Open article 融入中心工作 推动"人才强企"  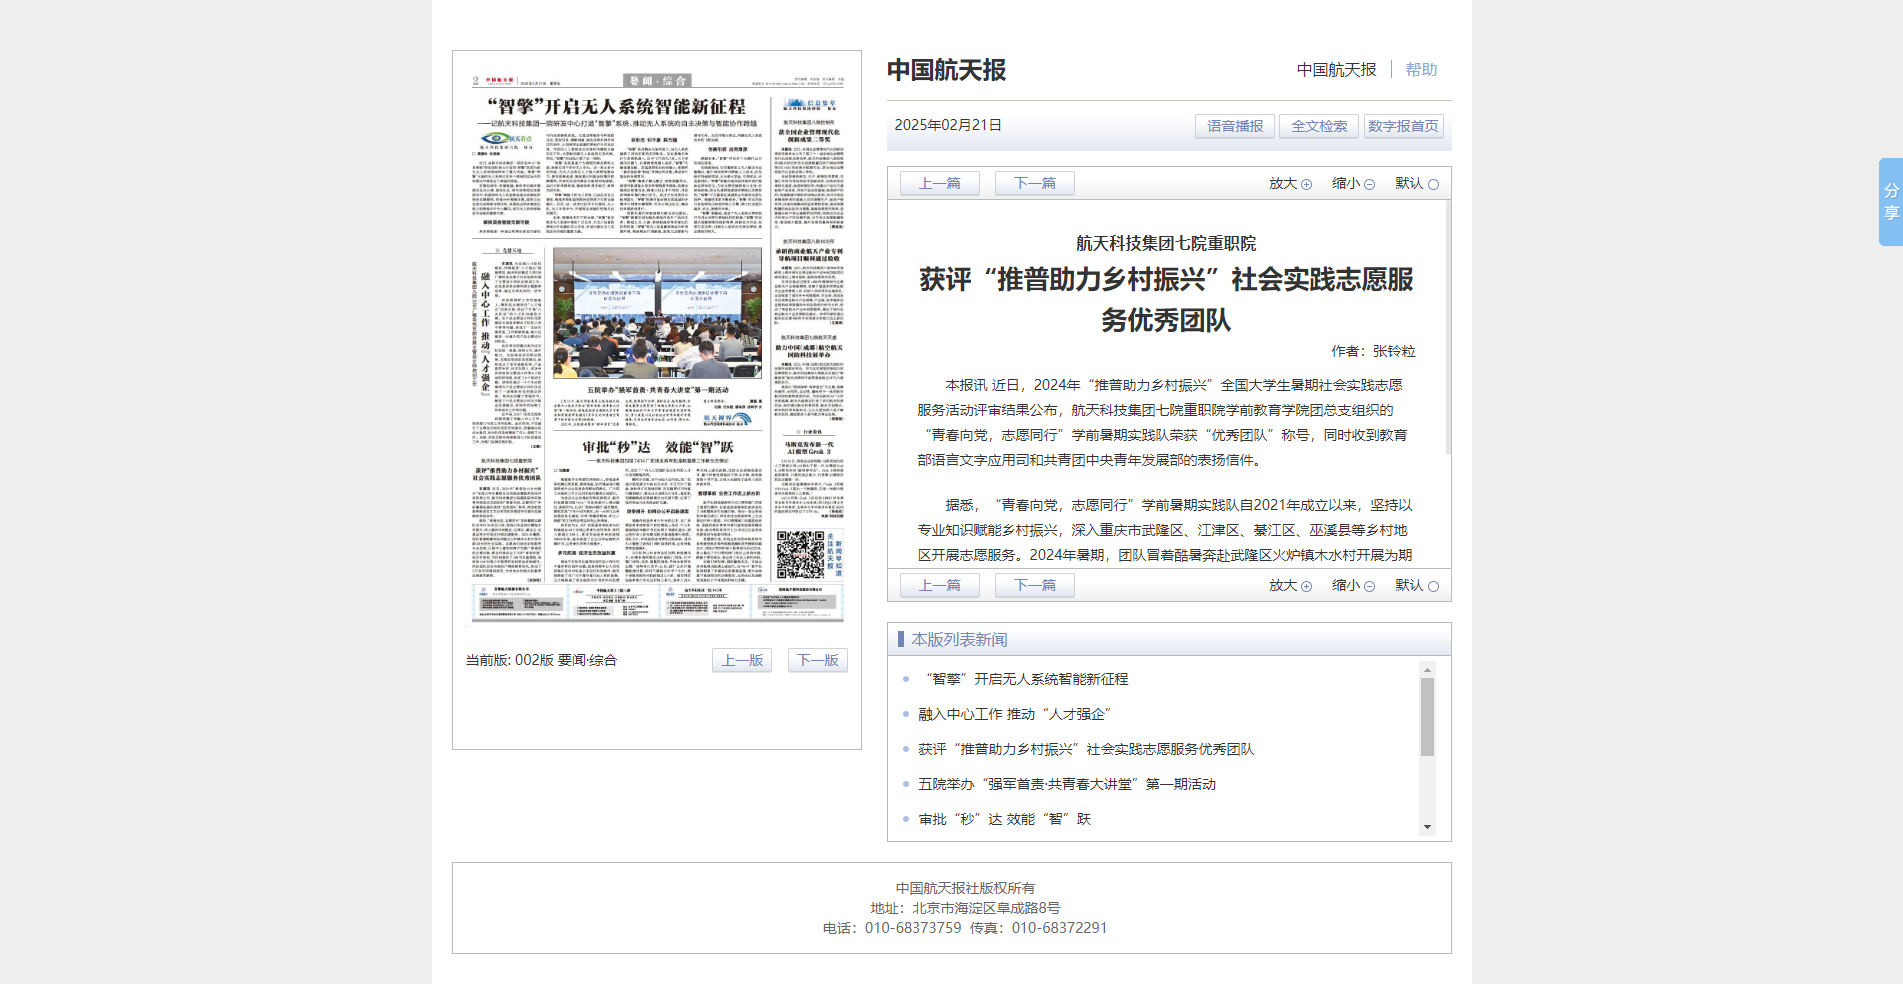(x=1014, y=714)
